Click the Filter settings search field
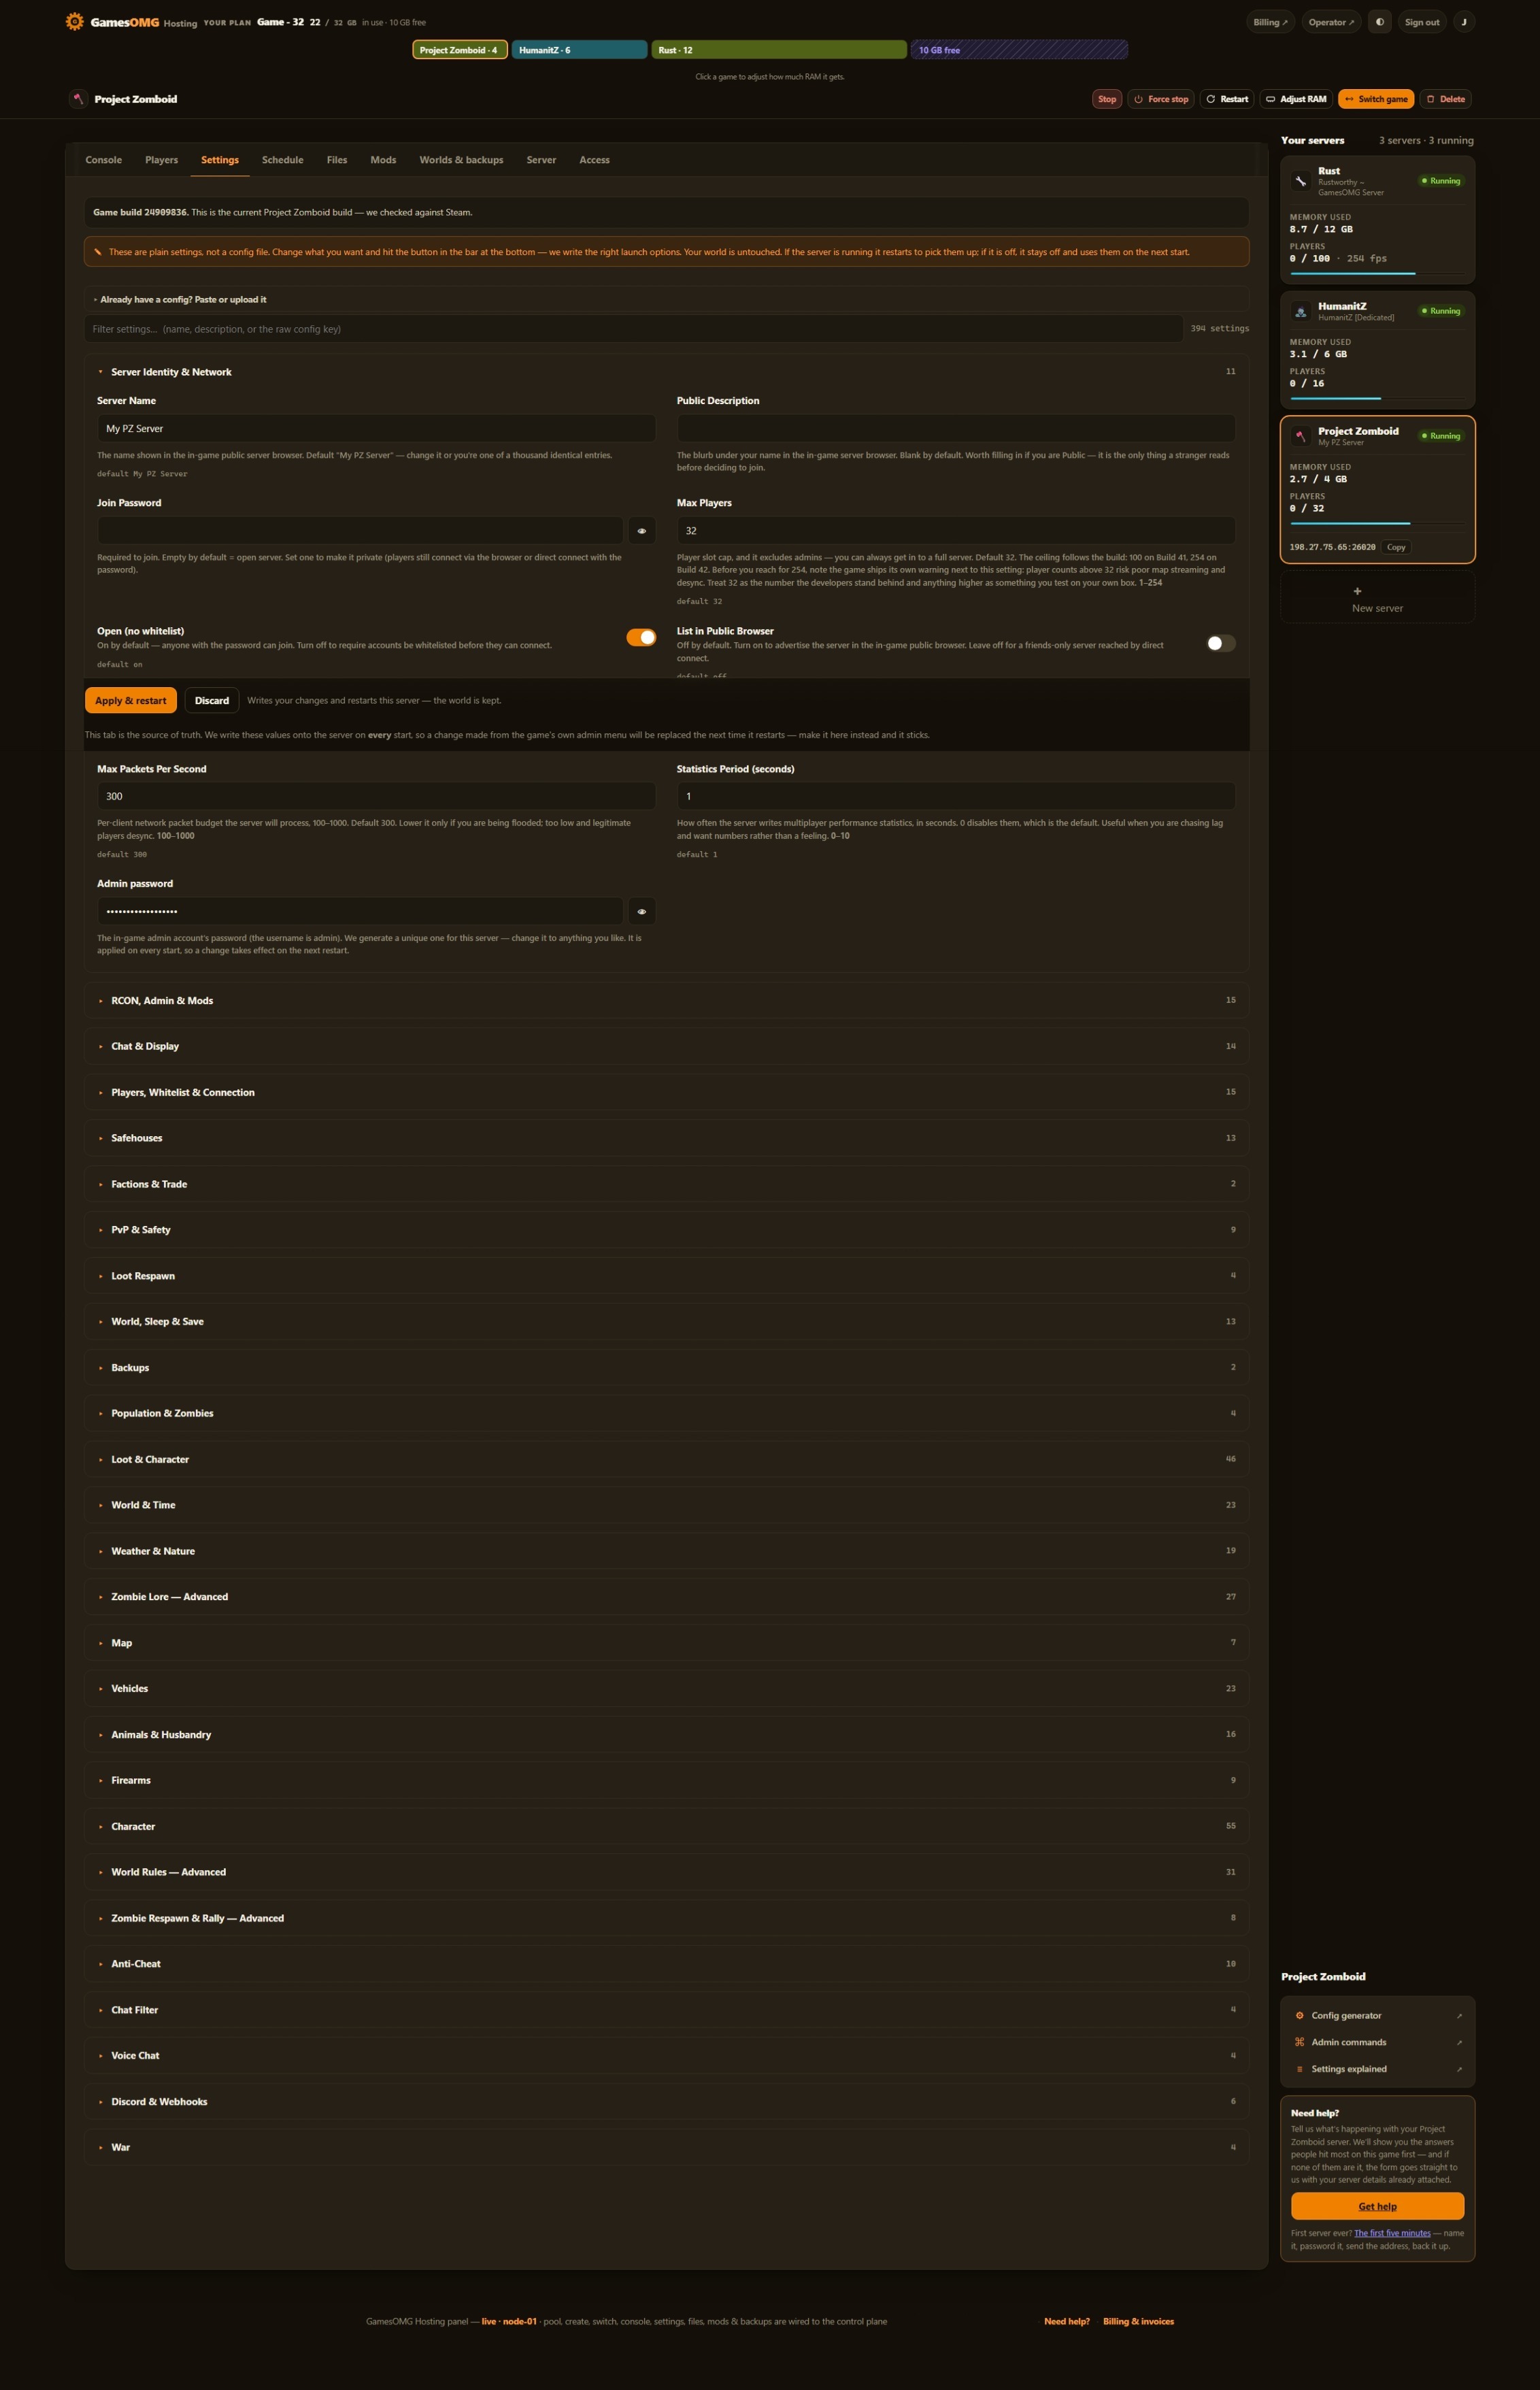The height and width of the screenshot is (2390, 1540). (634, 329)
